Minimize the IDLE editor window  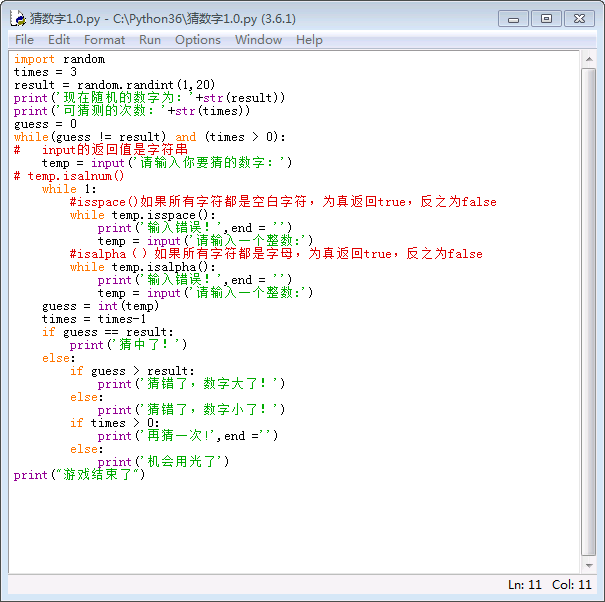pyautogui.click(x=513, y=18)
